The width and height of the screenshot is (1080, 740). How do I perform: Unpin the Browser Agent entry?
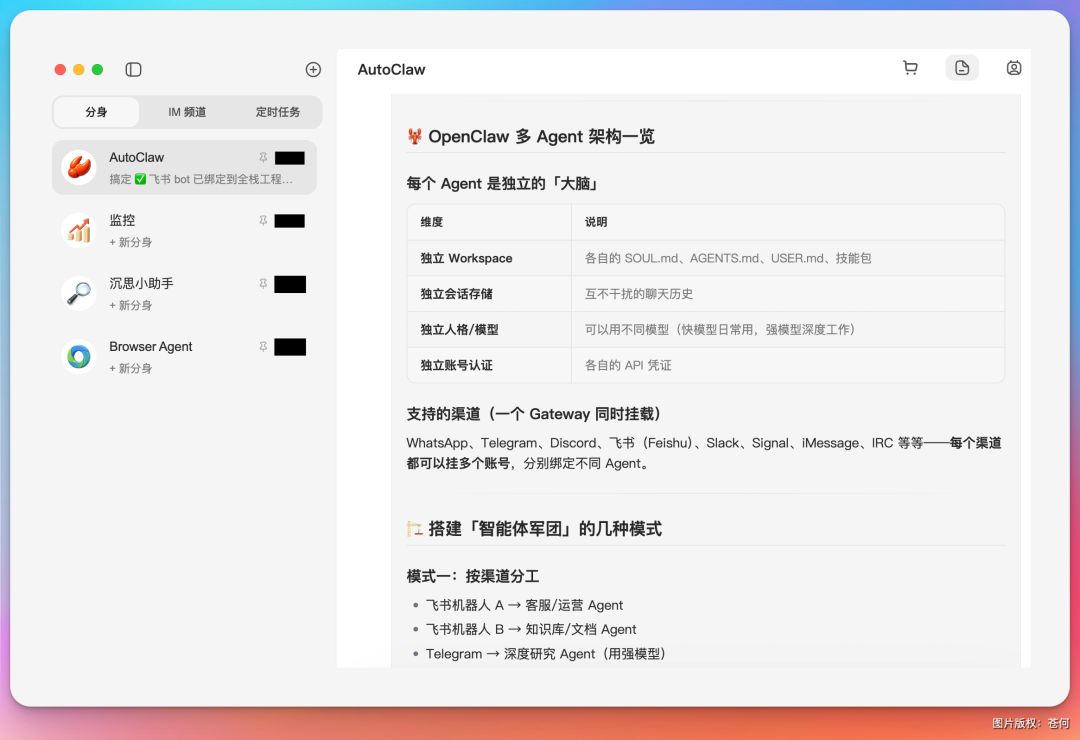(x=262, y=347)
